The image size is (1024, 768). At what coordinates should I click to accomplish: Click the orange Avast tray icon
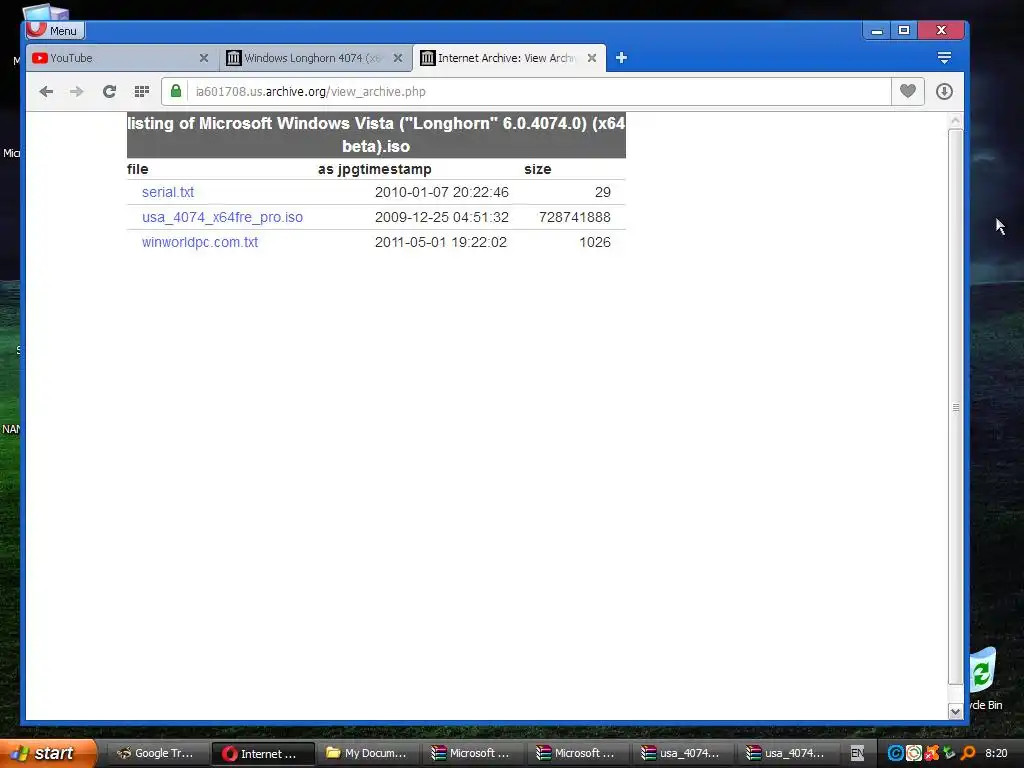(x=932, y=753)
